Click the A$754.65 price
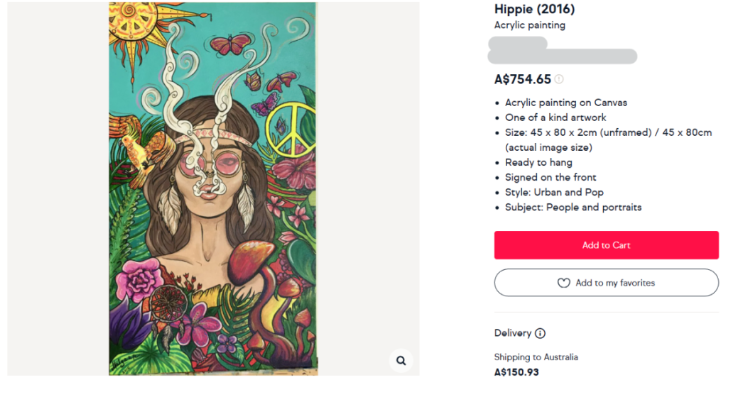Screen dimensions: 737x395 coord(523,79)
